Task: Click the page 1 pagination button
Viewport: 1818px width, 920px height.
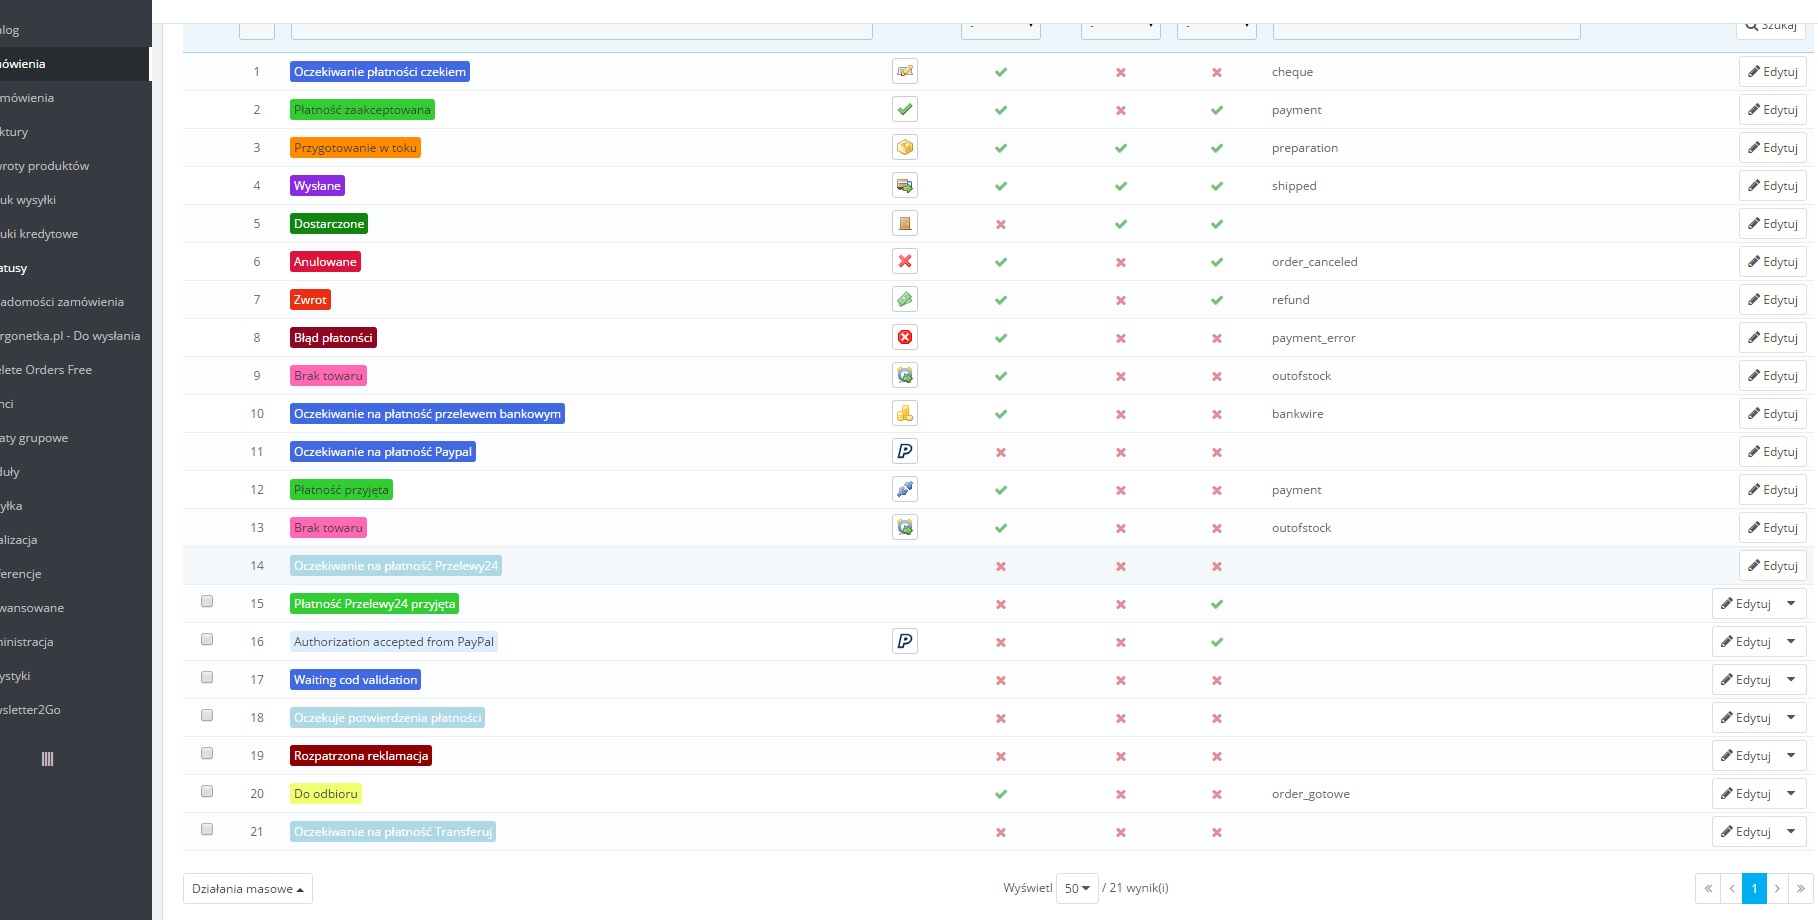Action: pyautogui.click(x=1754, y=888)
